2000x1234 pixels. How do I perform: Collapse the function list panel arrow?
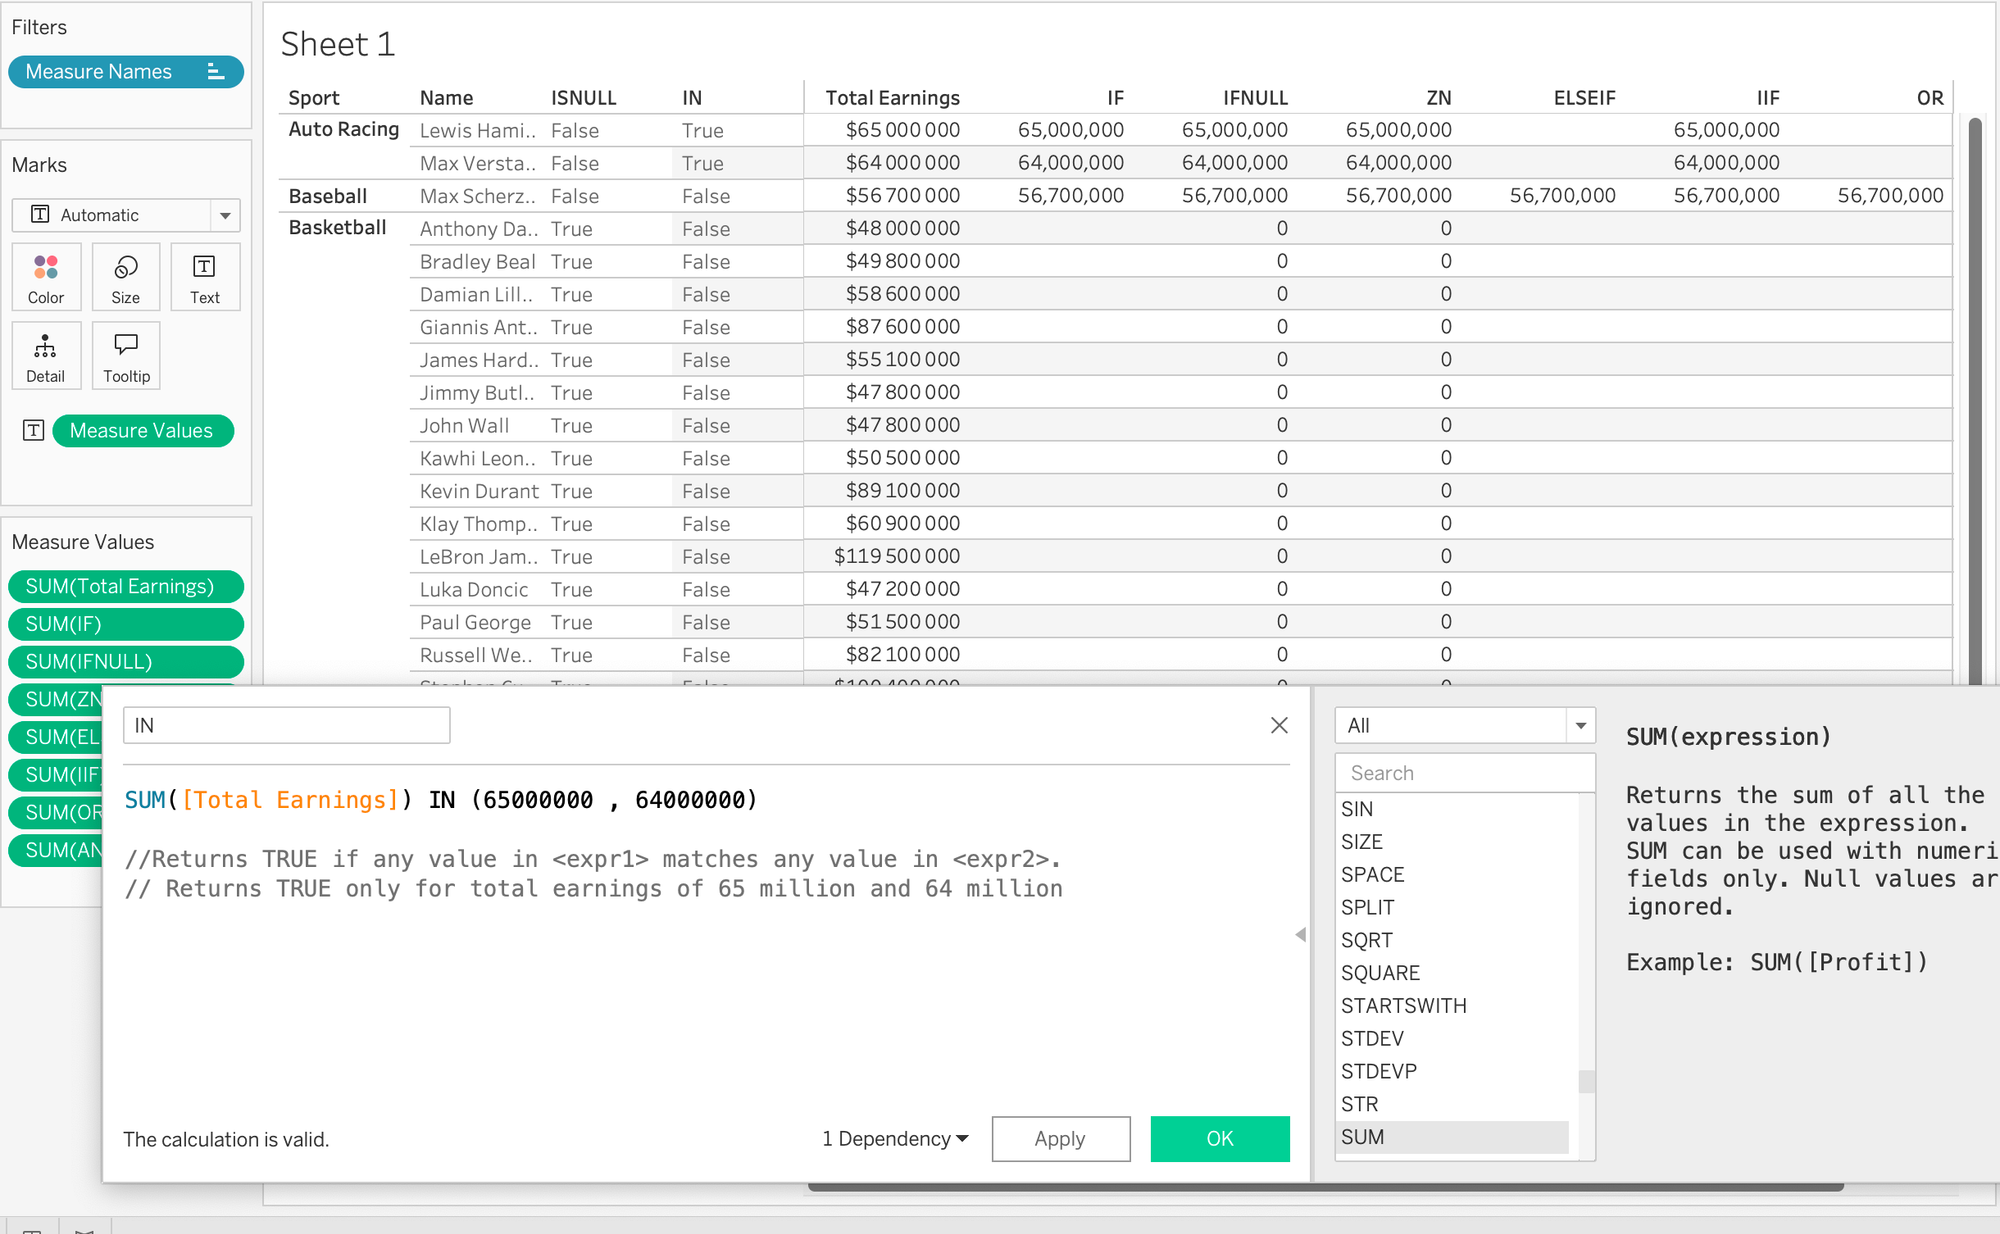coord(1300,934)
